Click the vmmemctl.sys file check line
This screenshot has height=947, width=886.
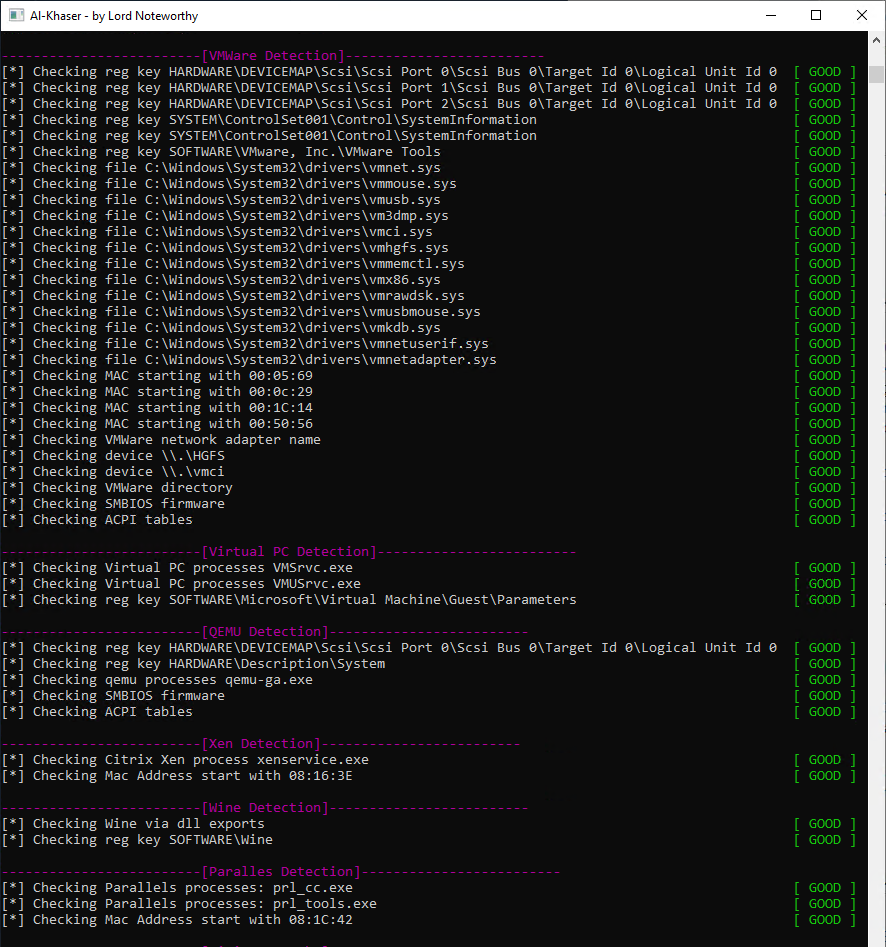pyautogui.click(x=233, y=264)
